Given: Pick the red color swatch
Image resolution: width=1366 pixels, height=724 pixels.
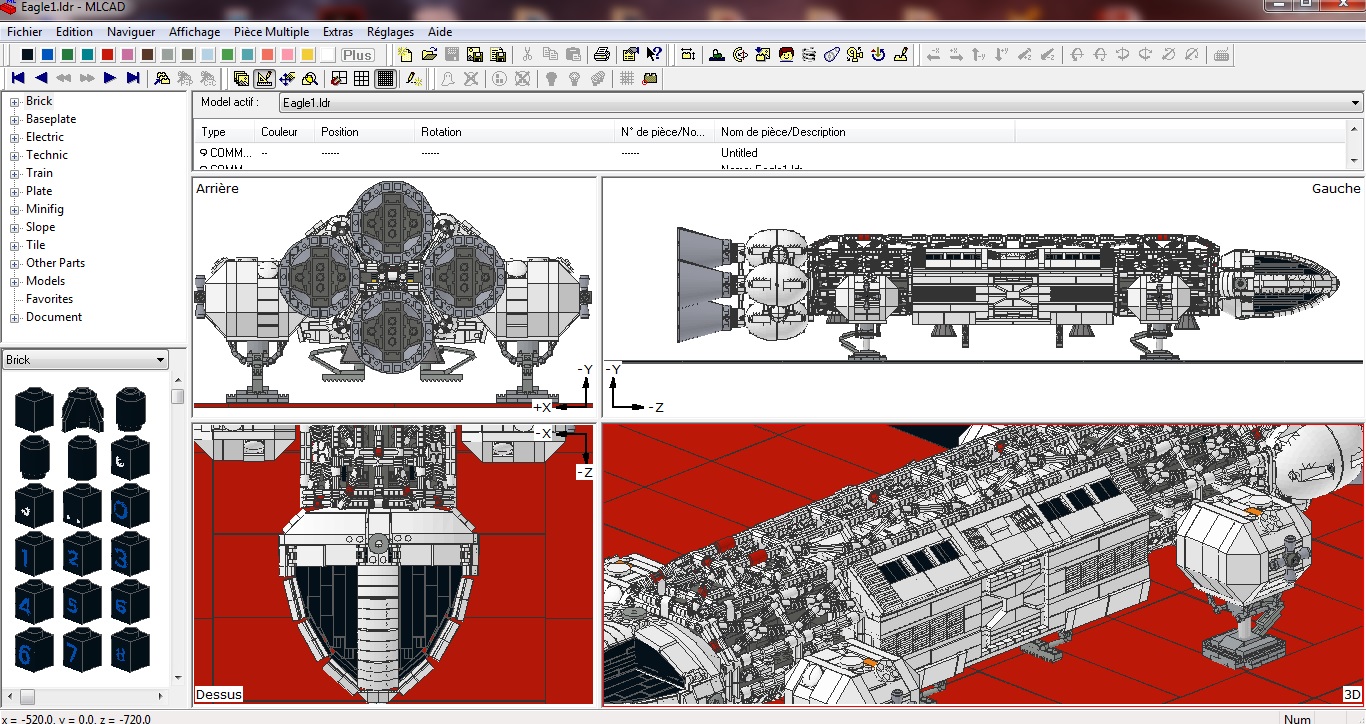Looking at the screenshot, I should 108,55.
